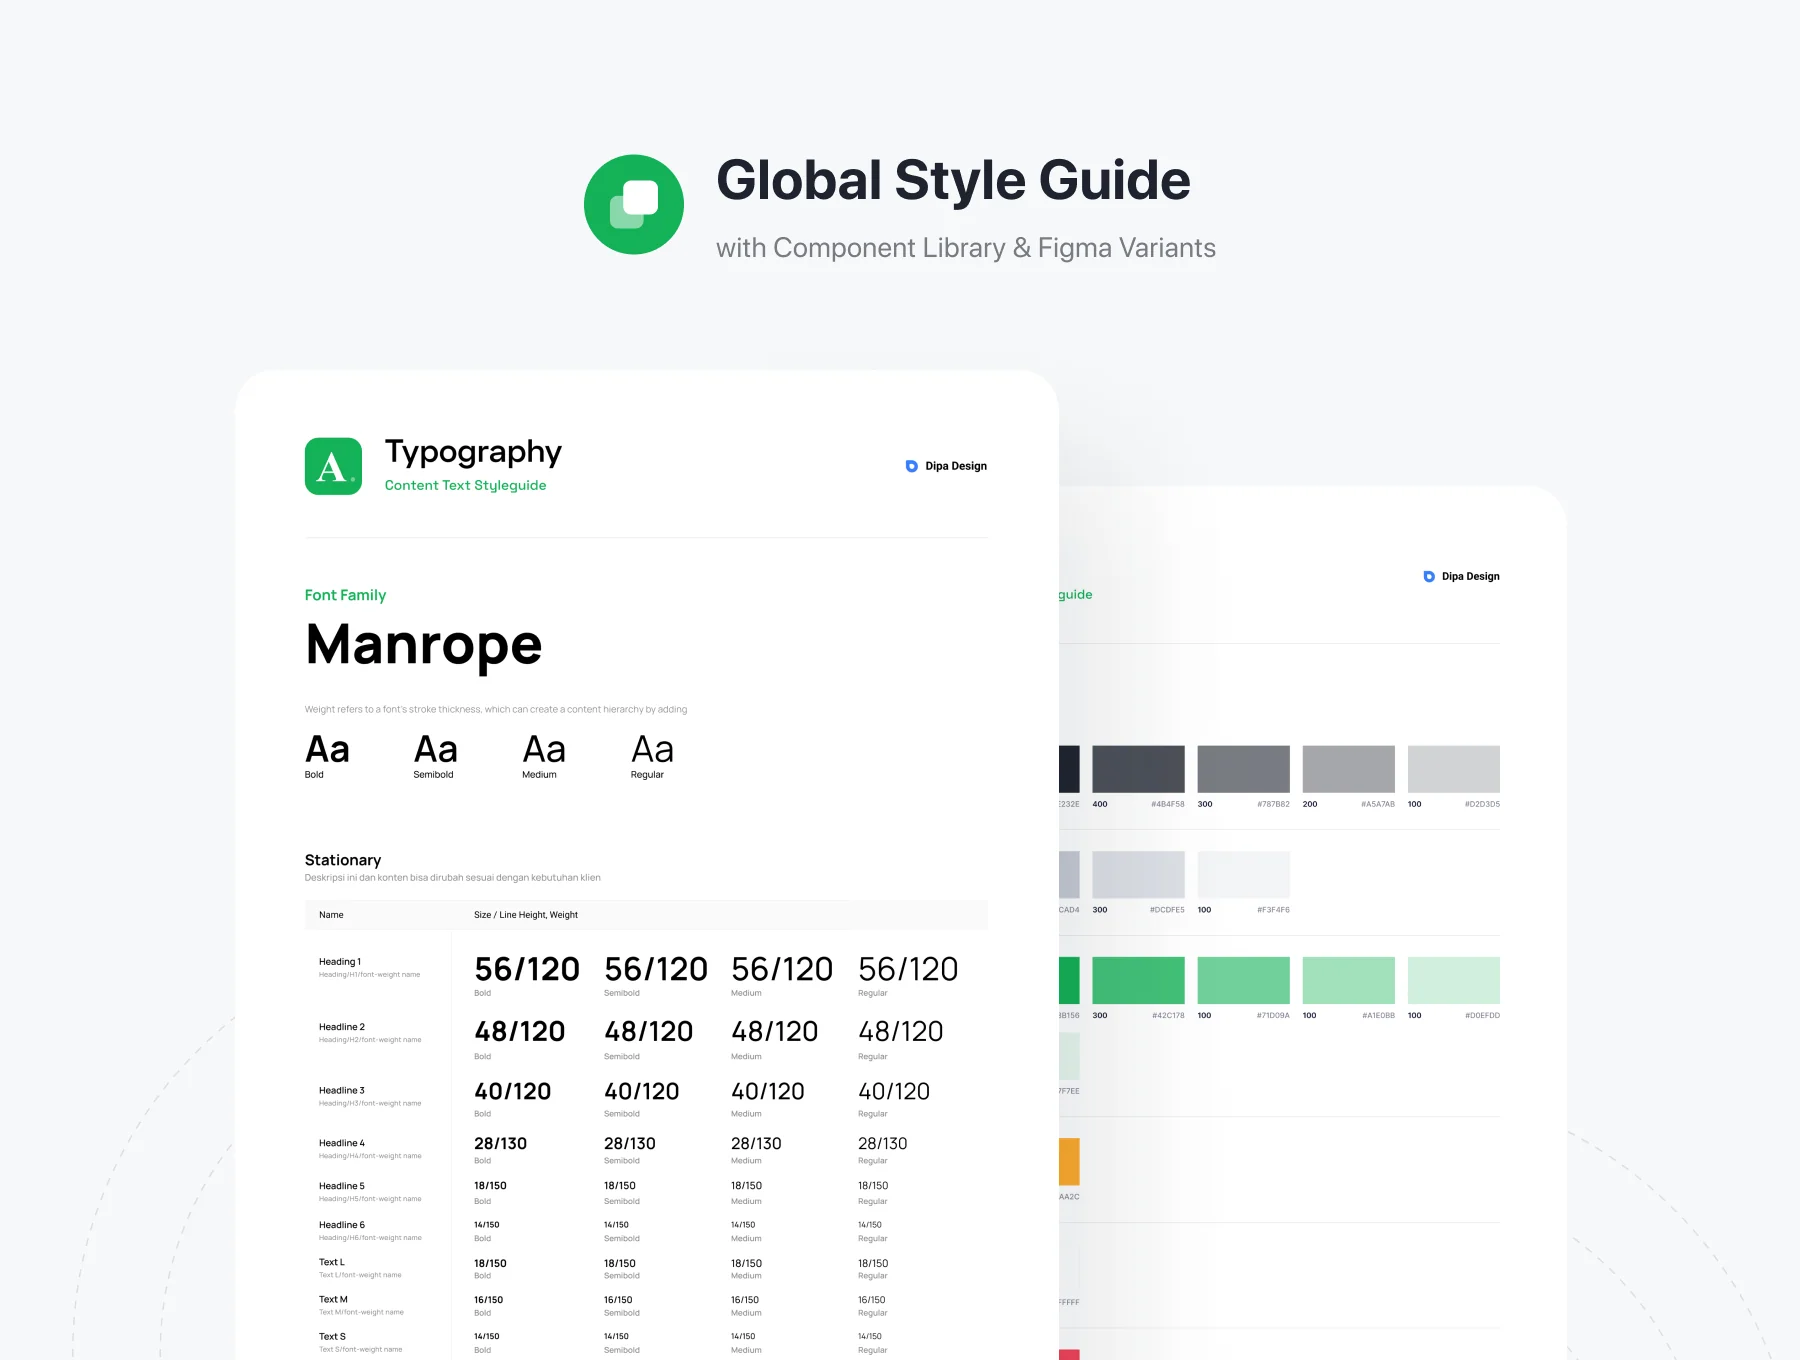Click the 'Headline 6' row name
This screenshot has width=1800, height=1360.
(x=342, y=1225)
